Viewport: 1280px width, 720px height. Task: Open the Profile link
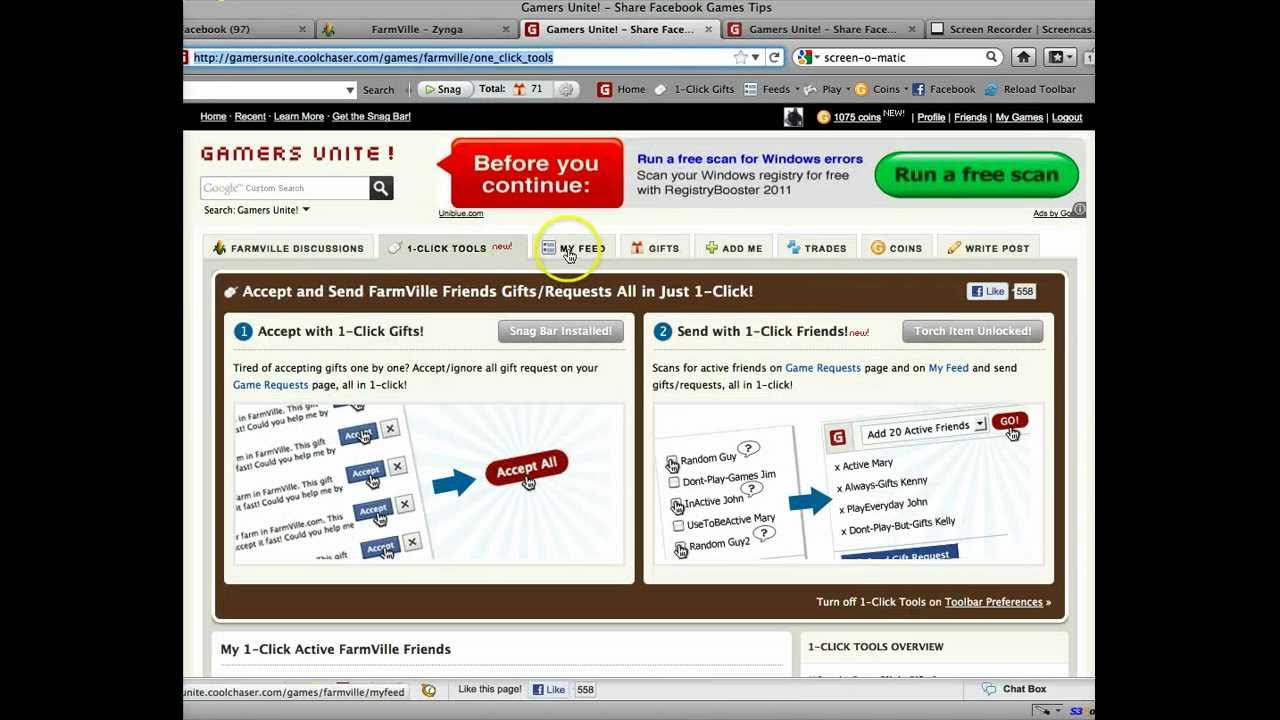931,118
